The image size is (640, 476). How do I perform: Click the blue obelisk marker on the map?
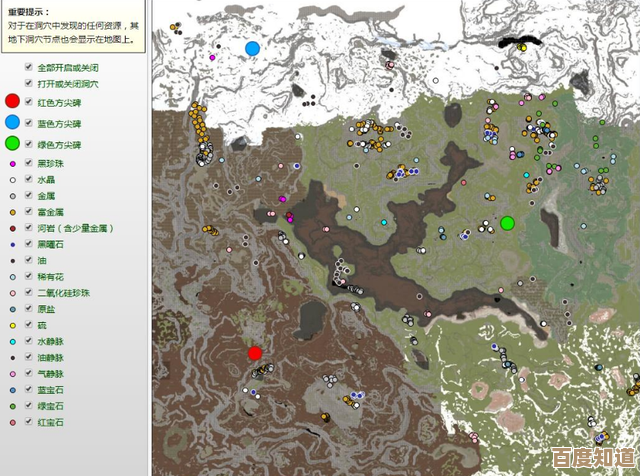[x=252, y=48]
